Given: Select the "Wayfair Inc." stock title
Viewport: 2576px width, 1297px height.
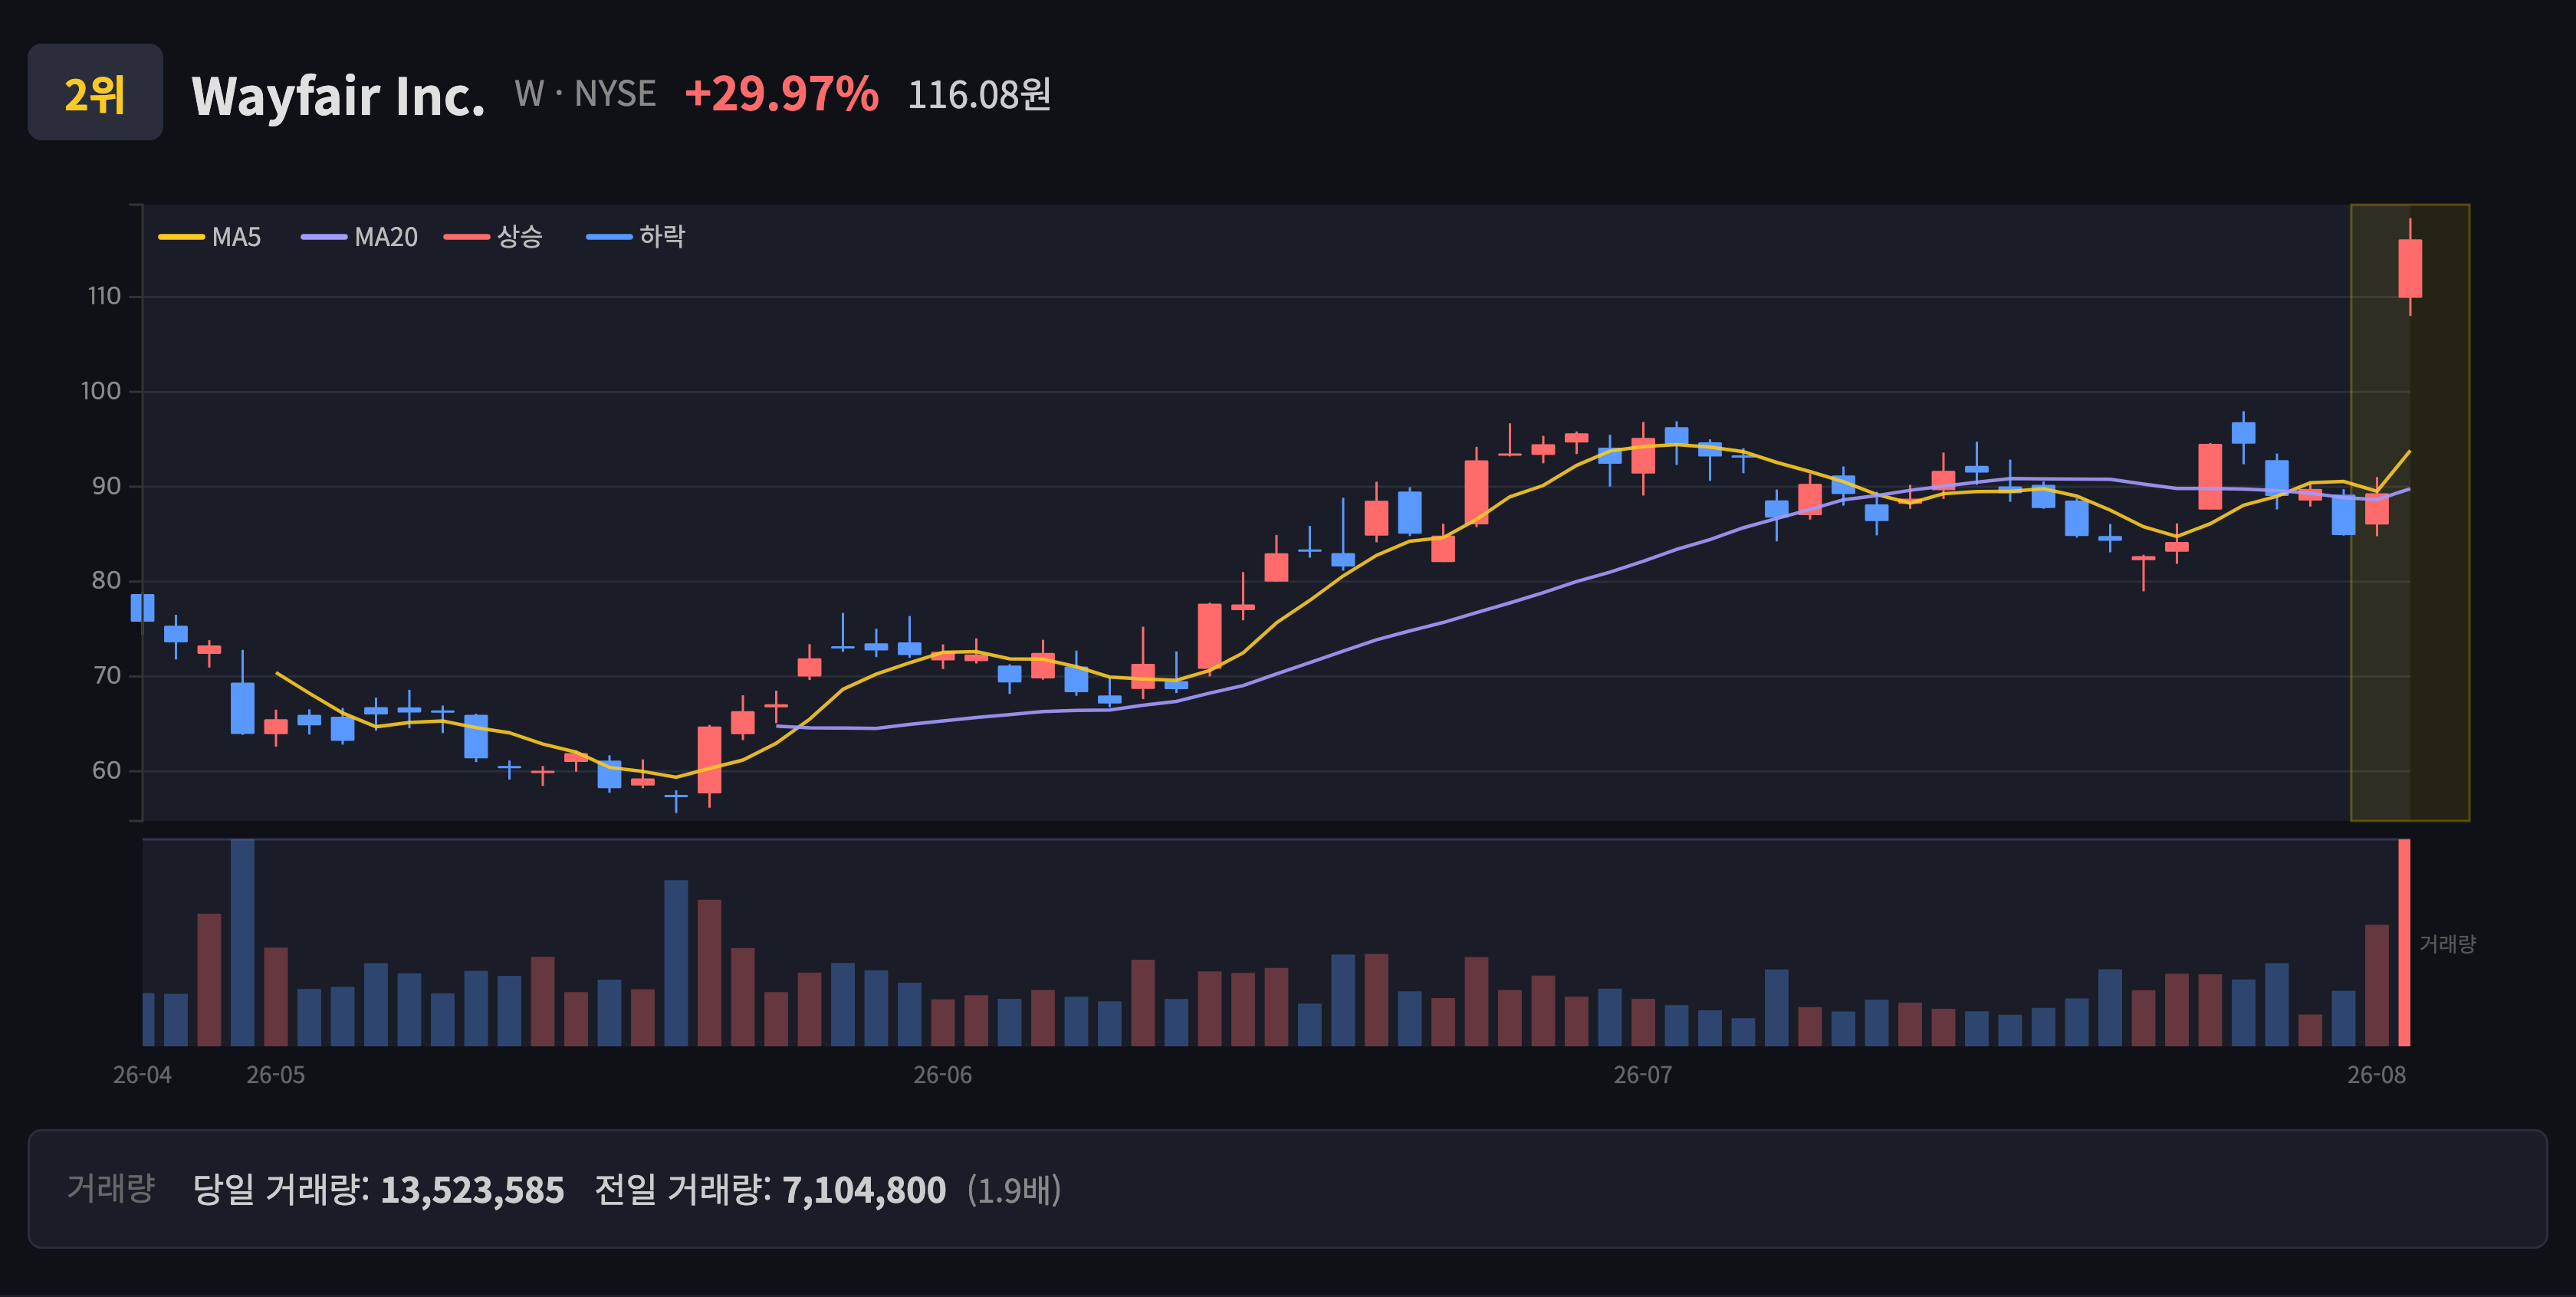Looking at the screenshot, I should (x=338, y=96).
